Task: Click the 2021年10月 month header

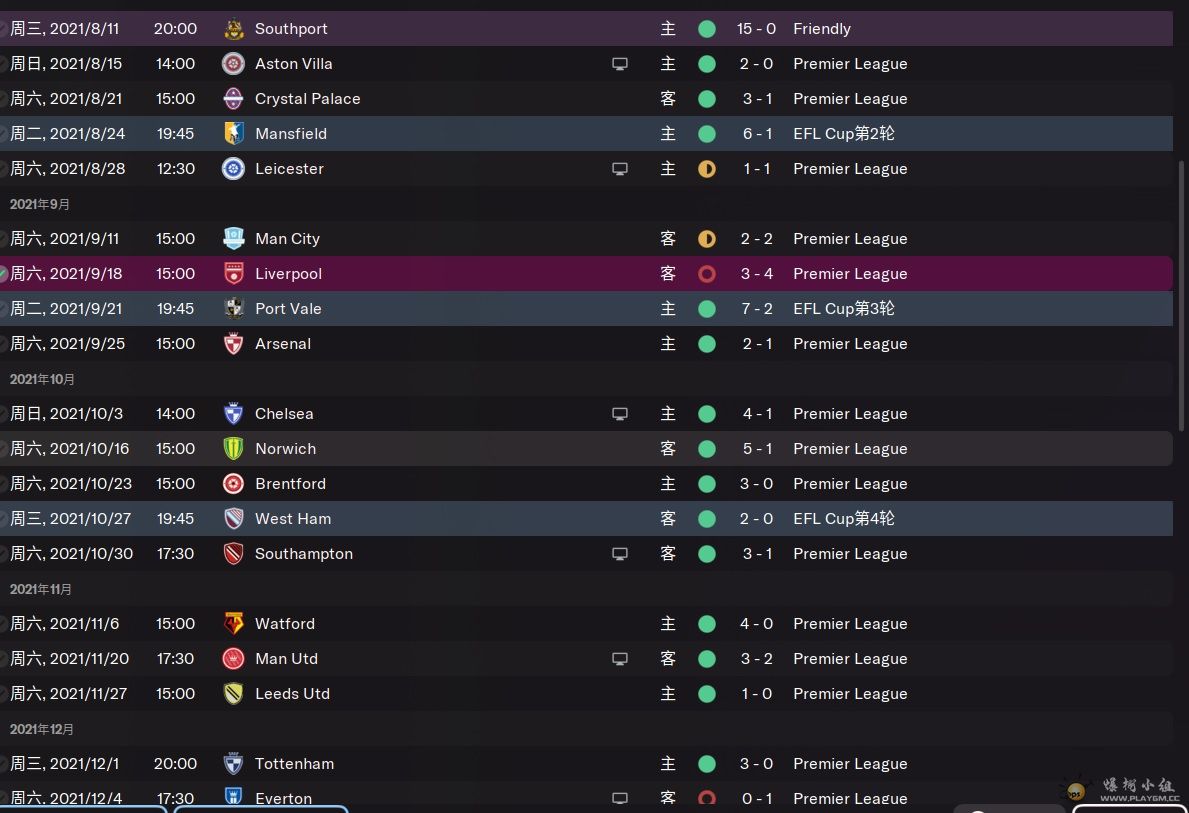Action: [x=42, y=379]
